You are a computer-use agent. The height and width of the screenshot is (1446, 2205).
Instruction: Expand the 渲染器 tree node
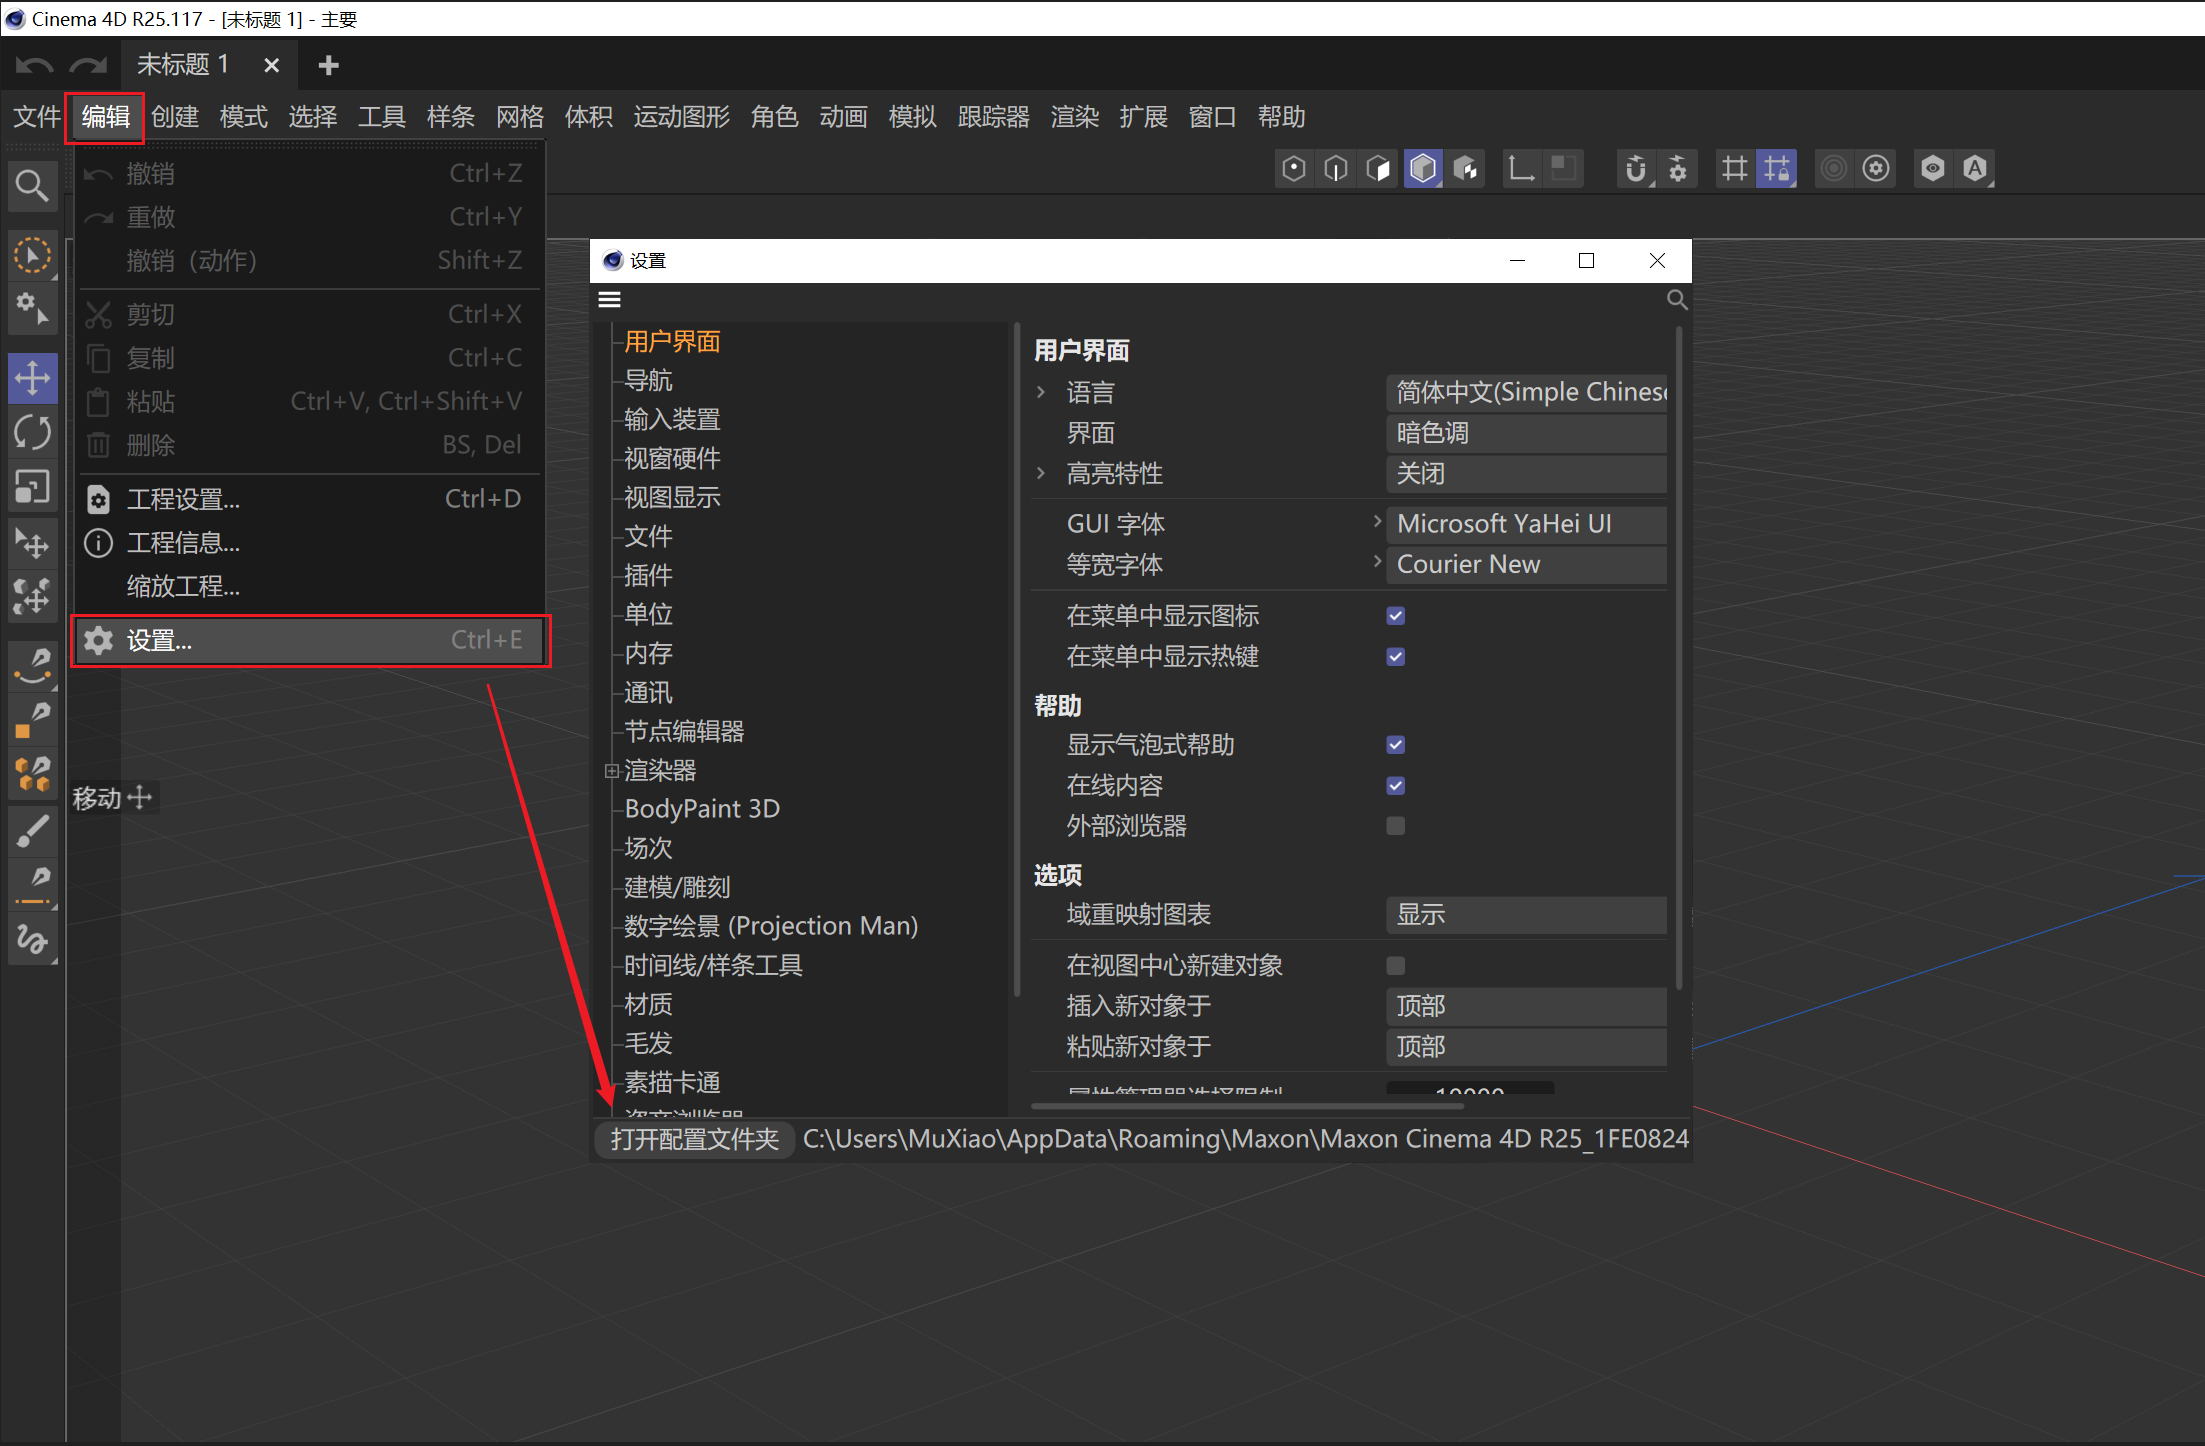[x=611, y=771]
